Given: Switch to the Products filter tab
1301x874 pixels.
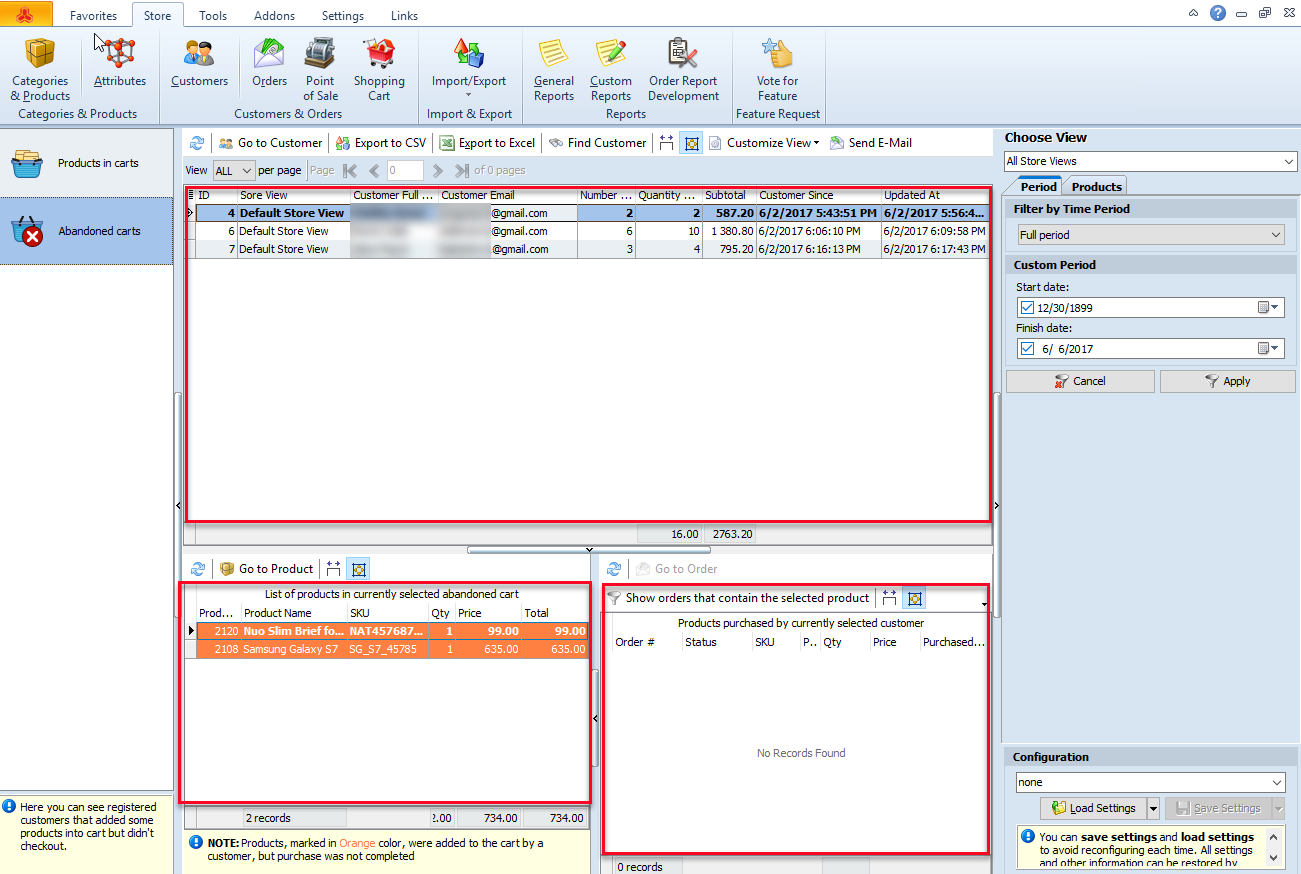Looking at the screenshot, I should [x=1096, y=187].
